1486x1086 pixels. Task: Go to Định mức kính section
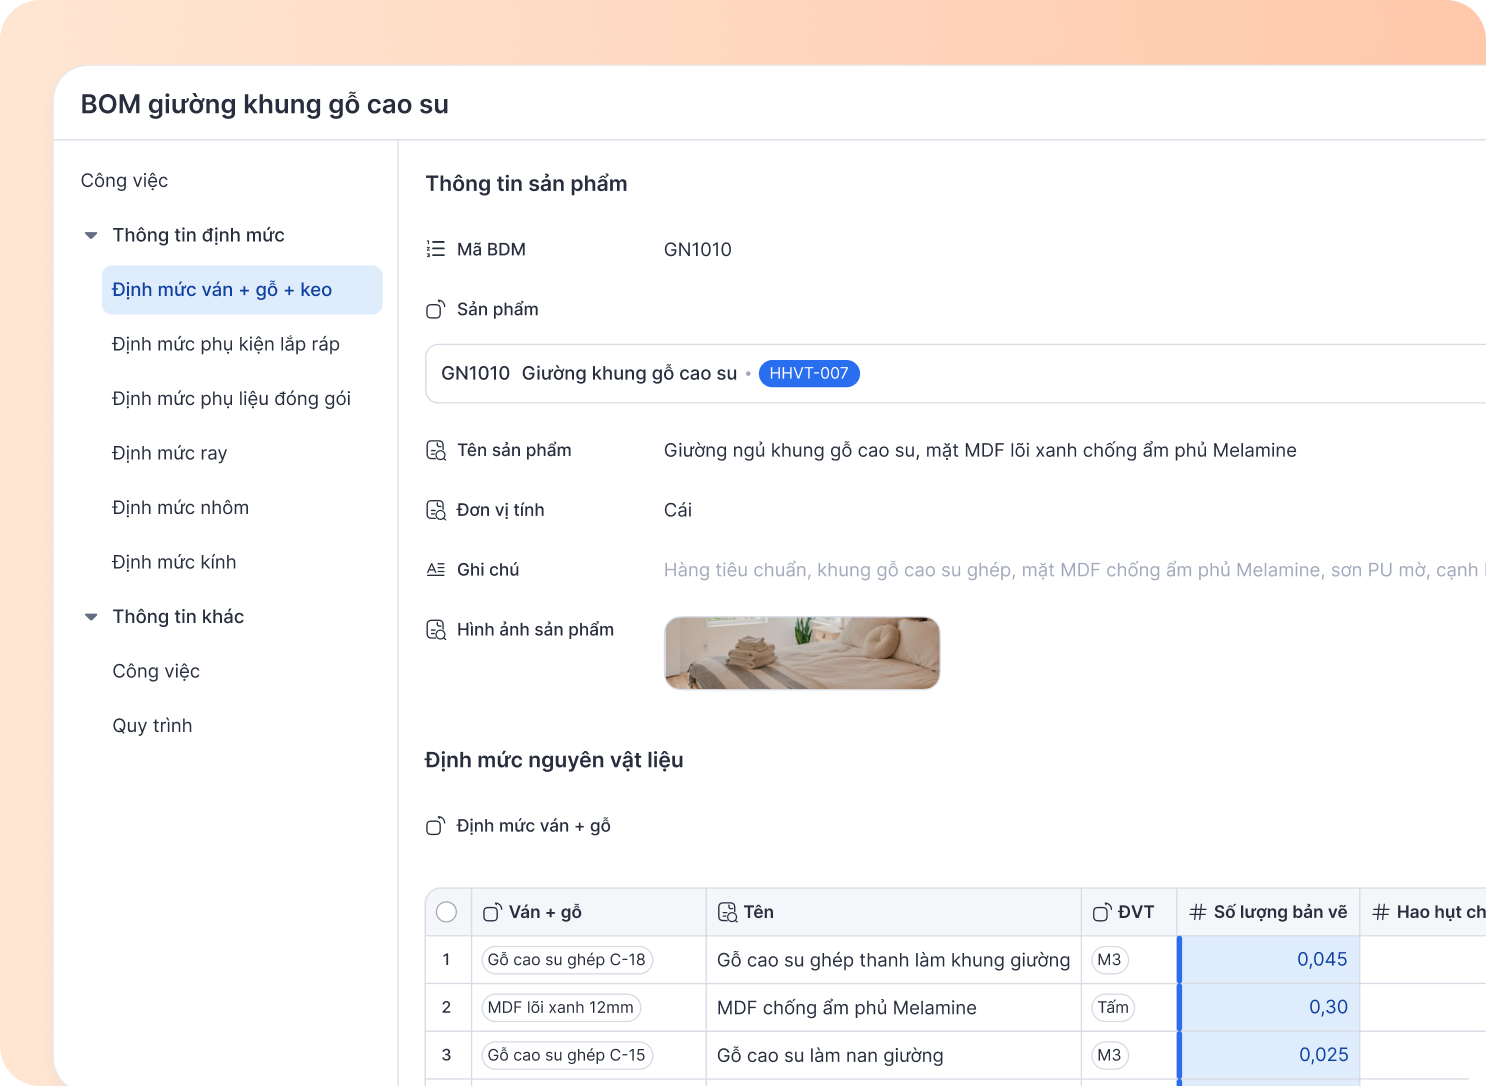(x=174, y=562)
